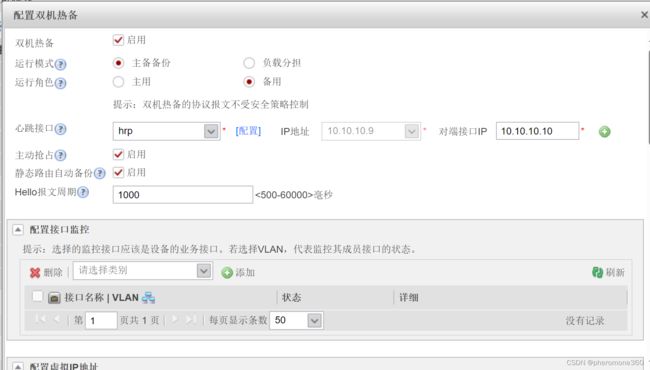
Task: Open 每页显示条数 50 dropdown
Action: [315, 320]
